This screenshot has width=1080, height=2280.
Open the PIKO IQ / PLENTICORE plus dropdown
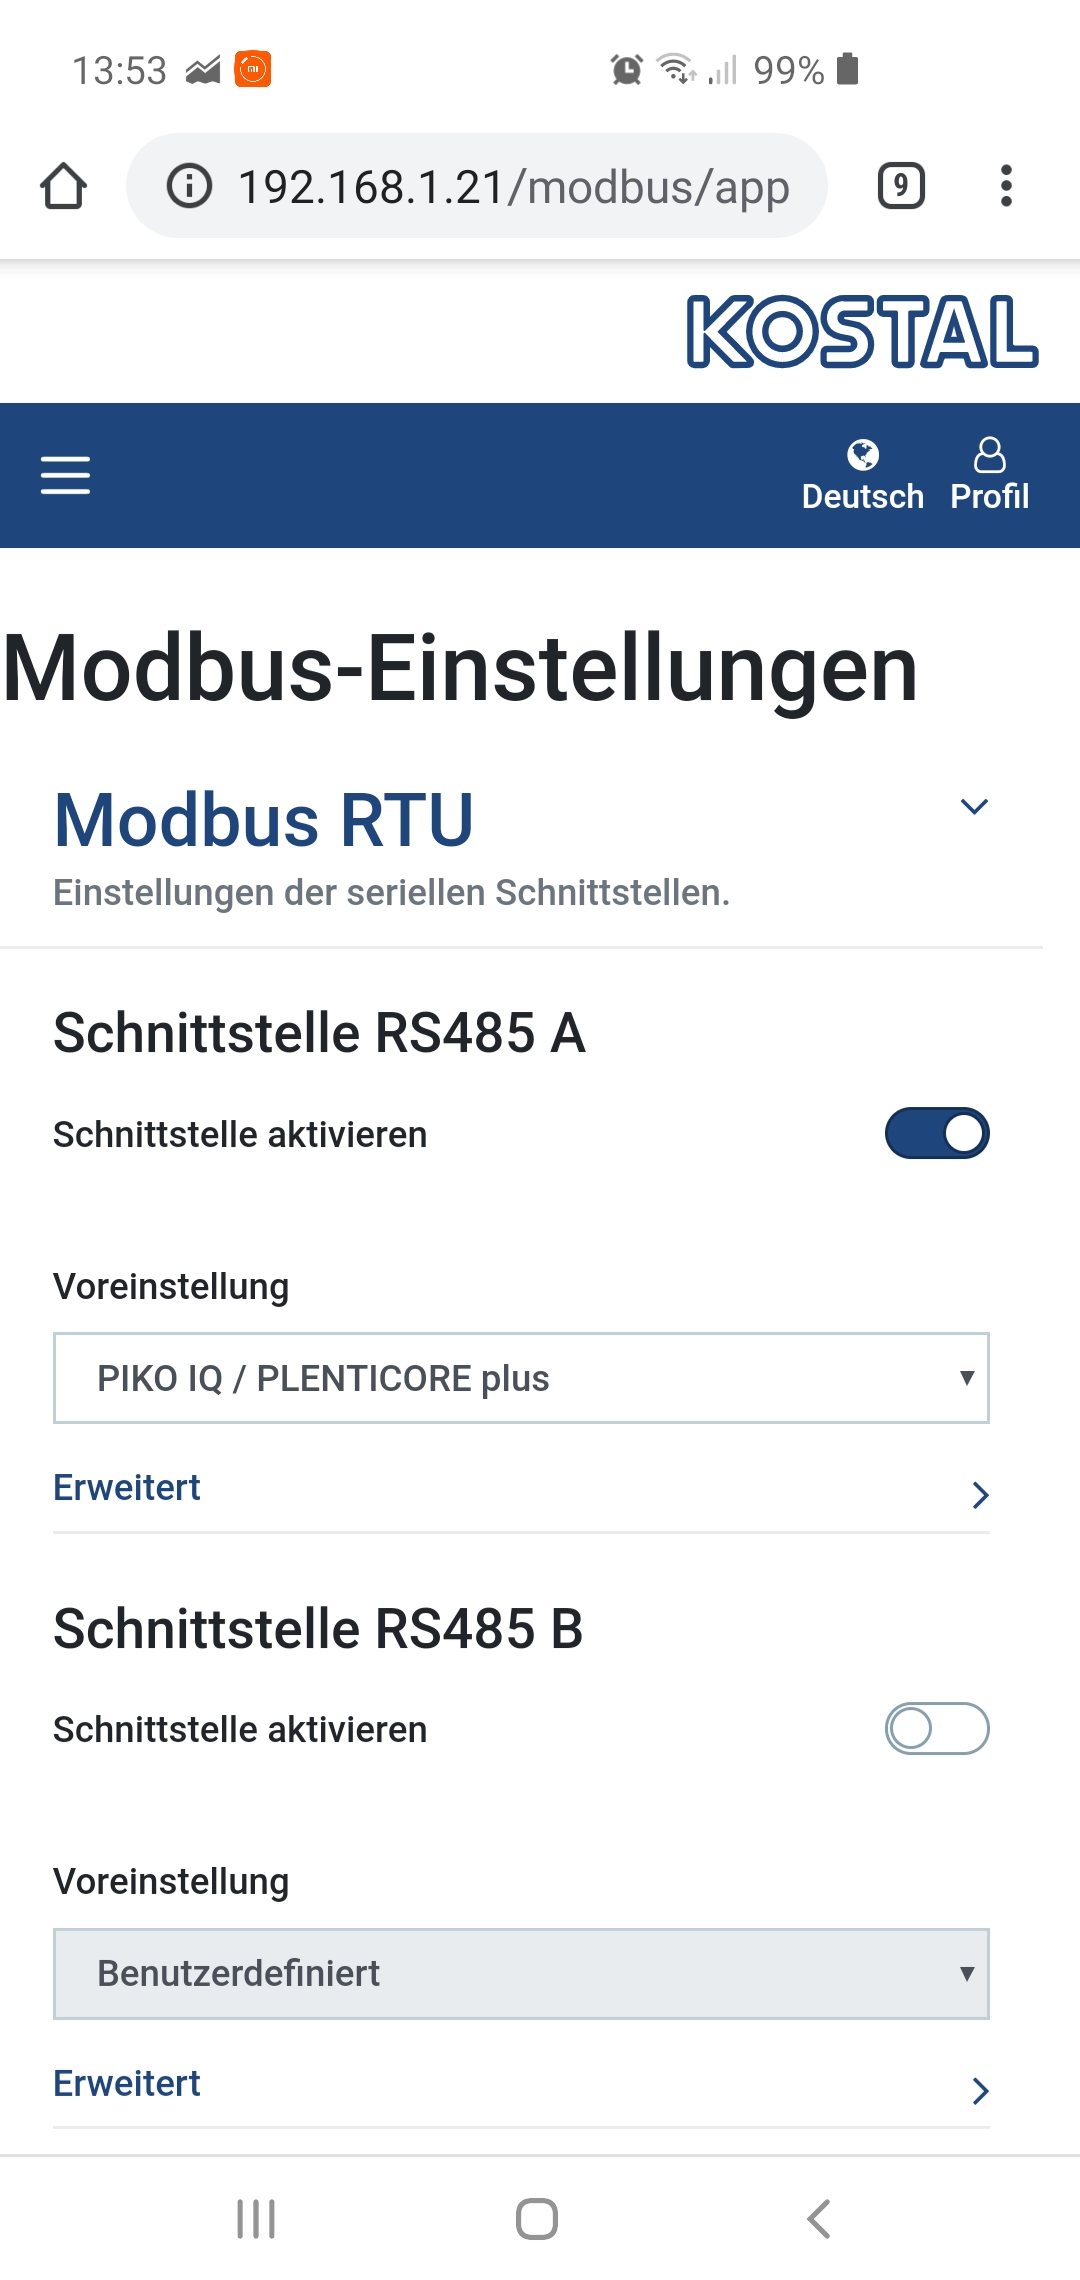pos(521,1378)
